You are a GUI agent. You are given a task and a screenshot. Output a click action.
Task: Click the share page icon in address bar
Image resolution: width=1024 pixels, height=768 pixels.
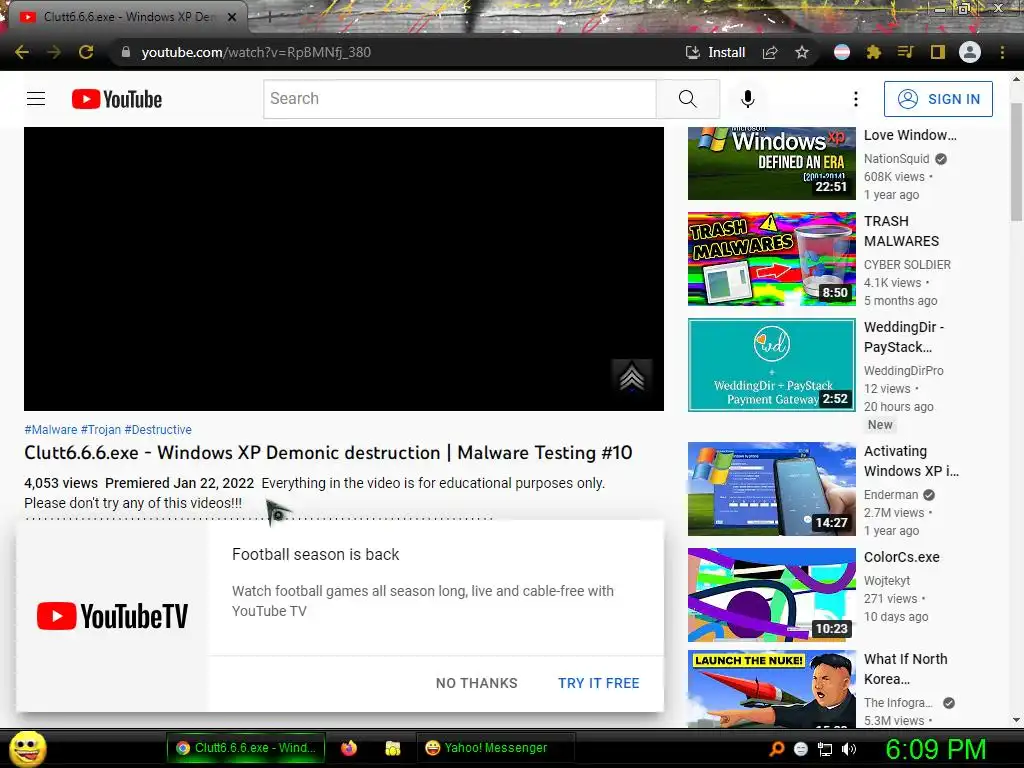click(x=770, y=52)
